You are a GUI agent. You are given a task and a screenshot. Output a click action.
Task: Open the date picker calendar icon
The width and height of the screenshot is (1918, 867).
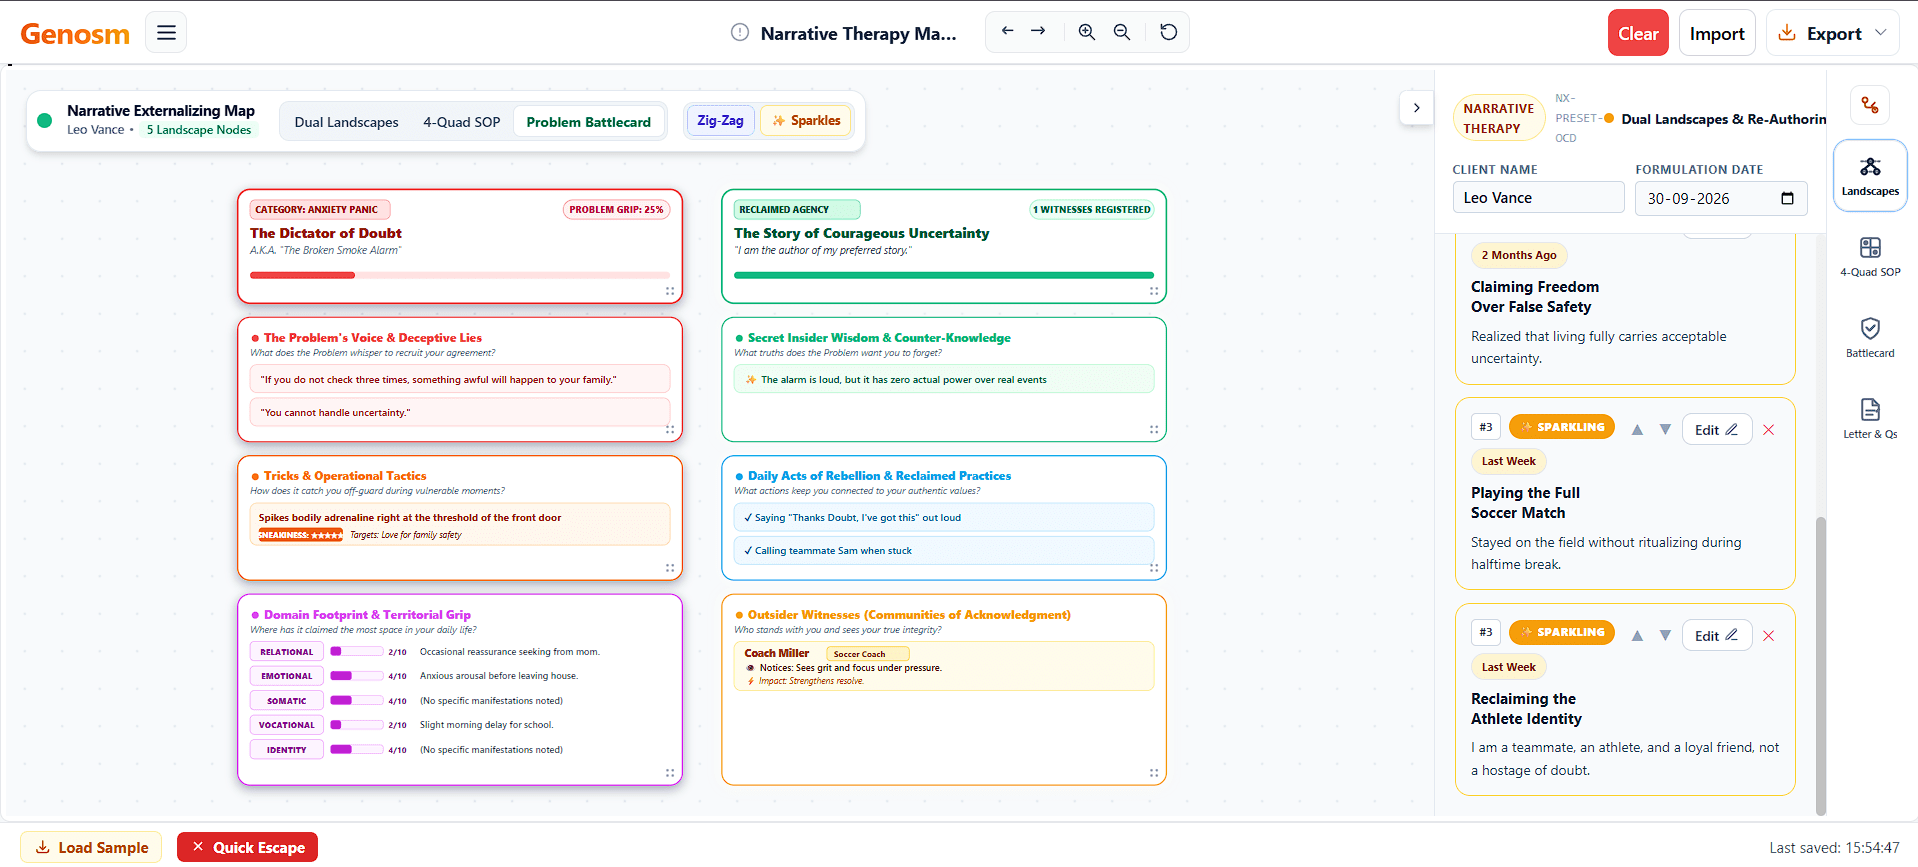click(x=1787, y=198)
